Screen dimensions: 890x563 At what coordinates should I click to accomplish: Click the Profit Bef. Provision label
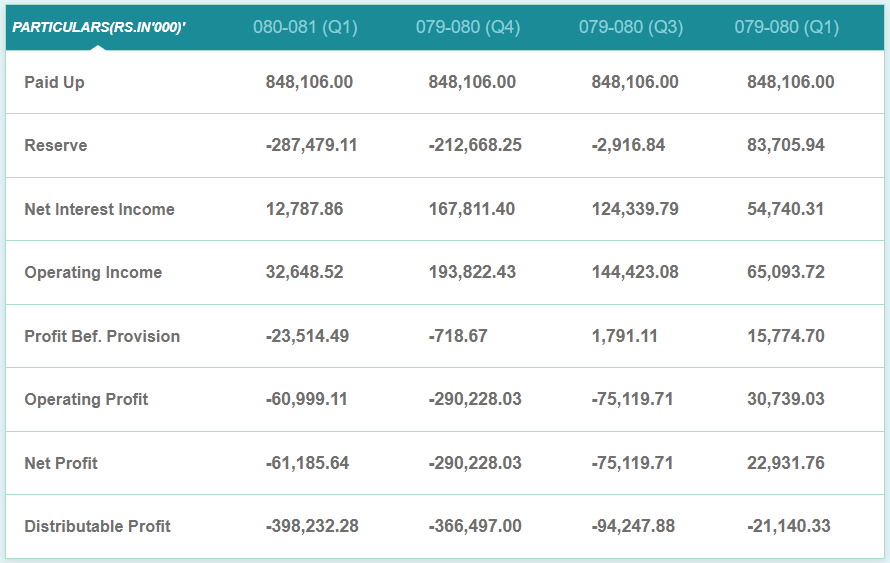[x=102, y=336]
